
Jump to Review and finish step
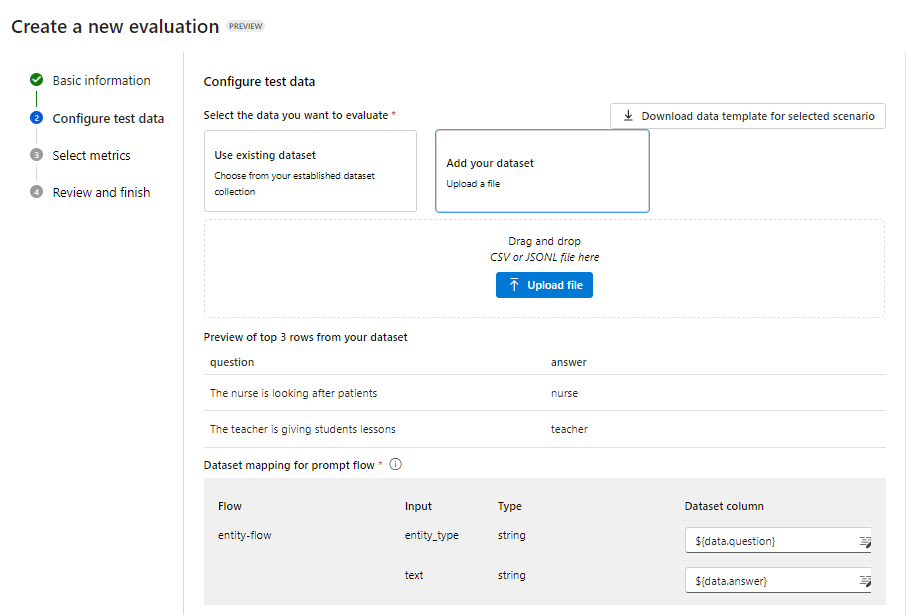click(x=102, y=192)
